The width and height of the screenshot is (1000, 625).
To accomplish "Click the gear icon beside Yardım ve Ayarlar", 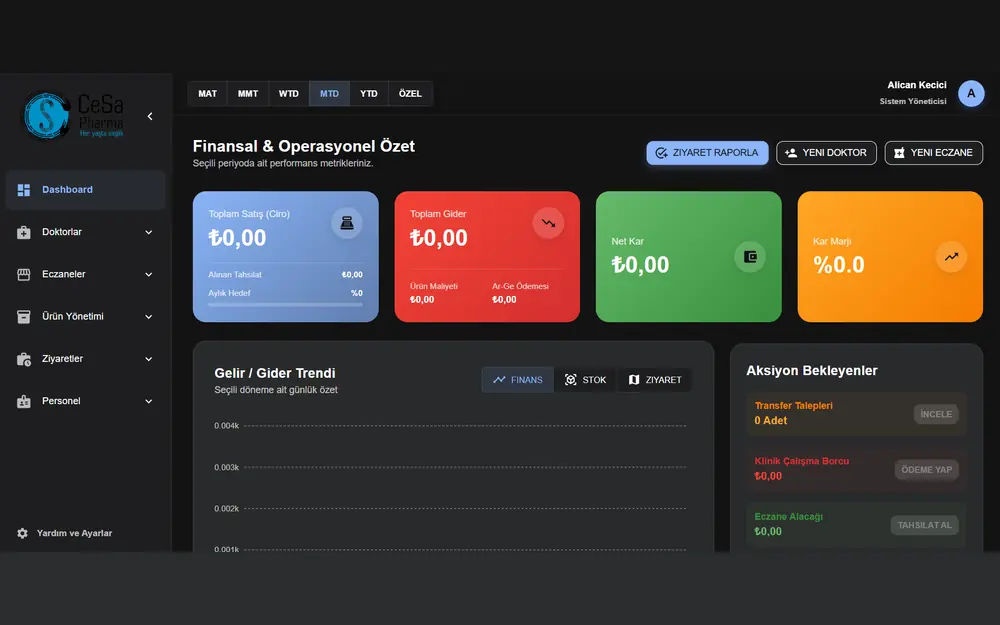I will click(22, 533).
